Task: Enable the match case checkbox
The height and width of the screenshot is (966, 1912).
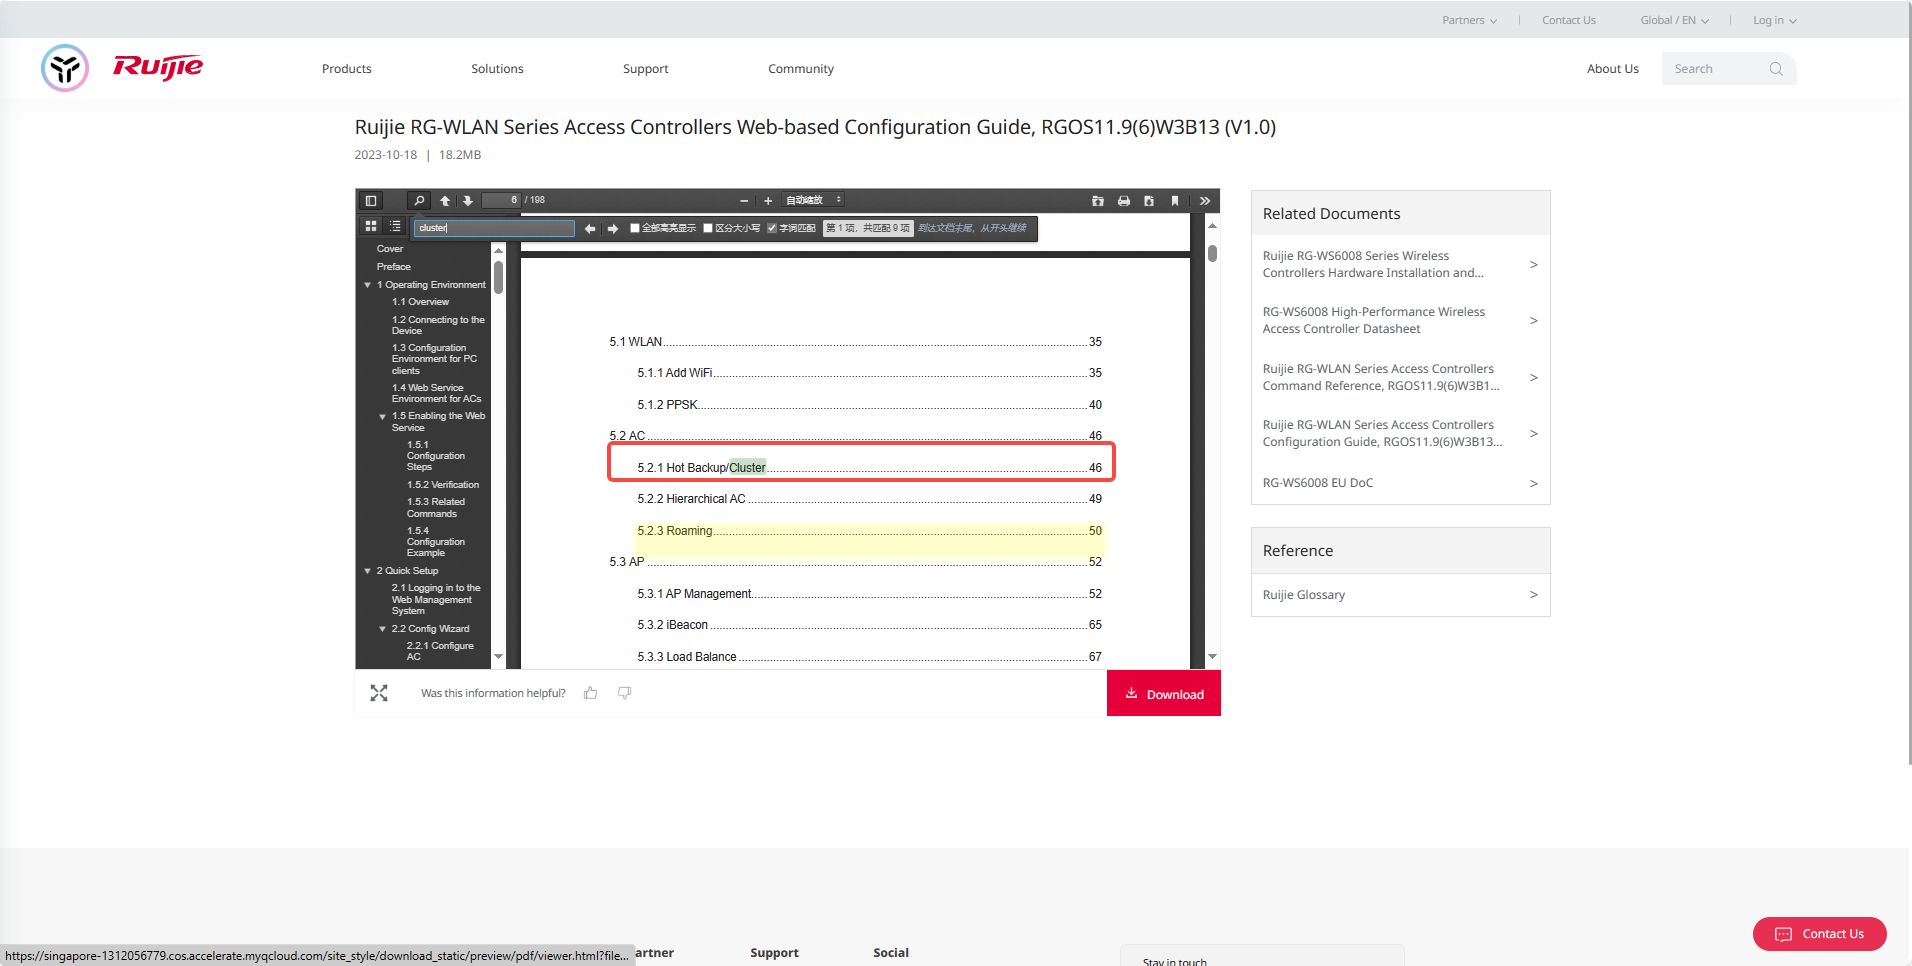Action: pos(708,228)
